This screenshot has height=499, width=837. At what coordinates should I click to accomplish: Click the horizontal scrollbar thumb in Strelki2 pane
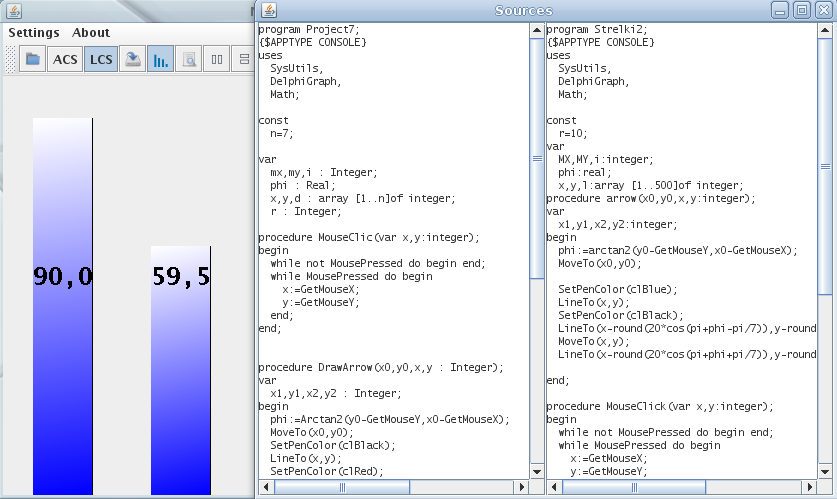634,487
